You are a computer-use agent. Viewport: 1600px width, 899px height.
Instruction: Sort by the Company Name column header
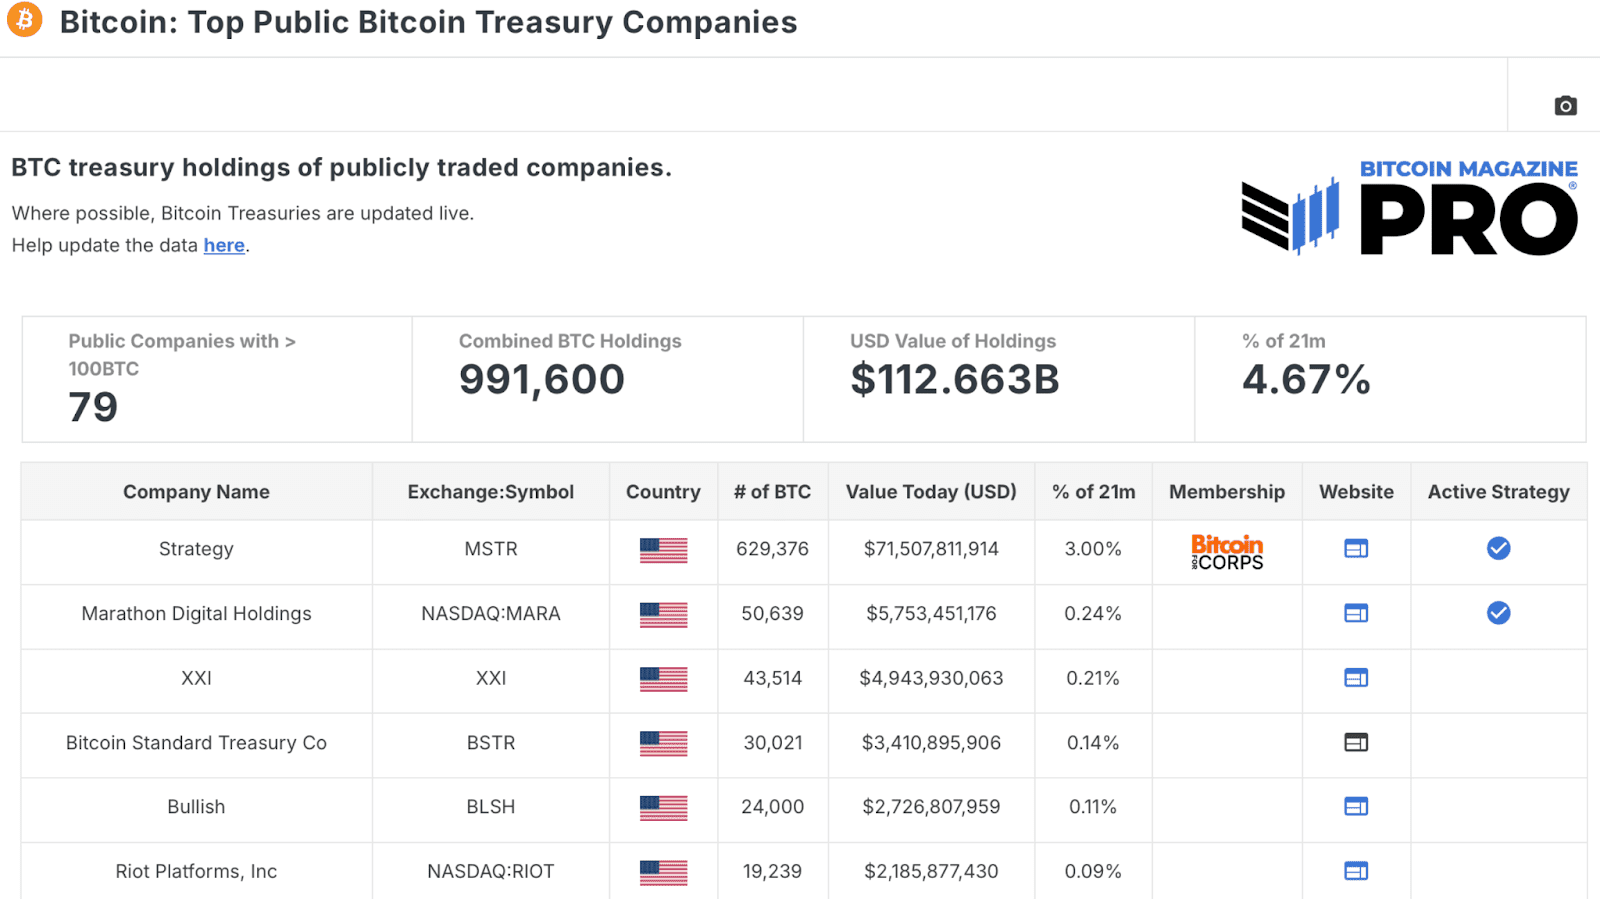click(196, 491)
